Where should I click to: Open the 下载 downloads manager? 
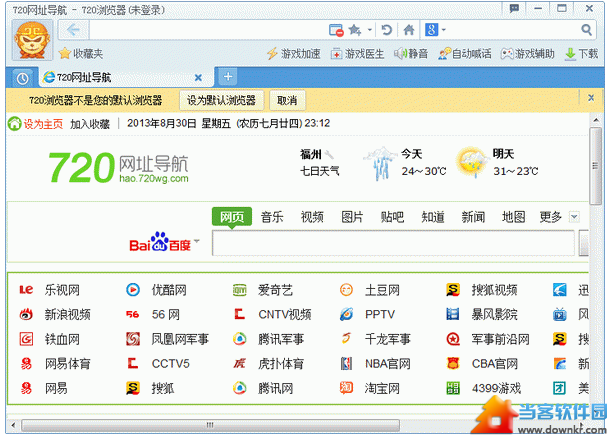581,53
